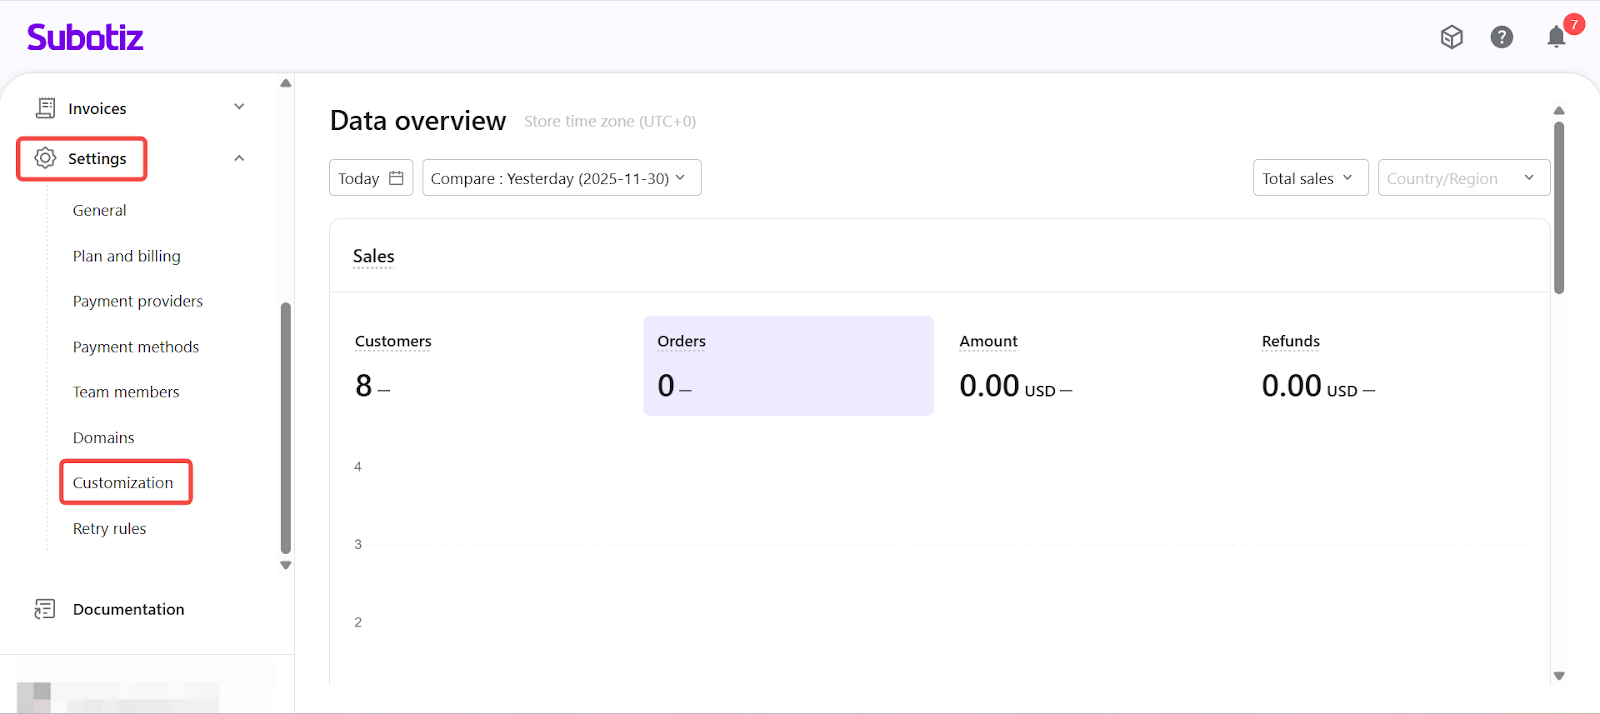Open Compare Yesterday dropdown

tap(561, 178)
